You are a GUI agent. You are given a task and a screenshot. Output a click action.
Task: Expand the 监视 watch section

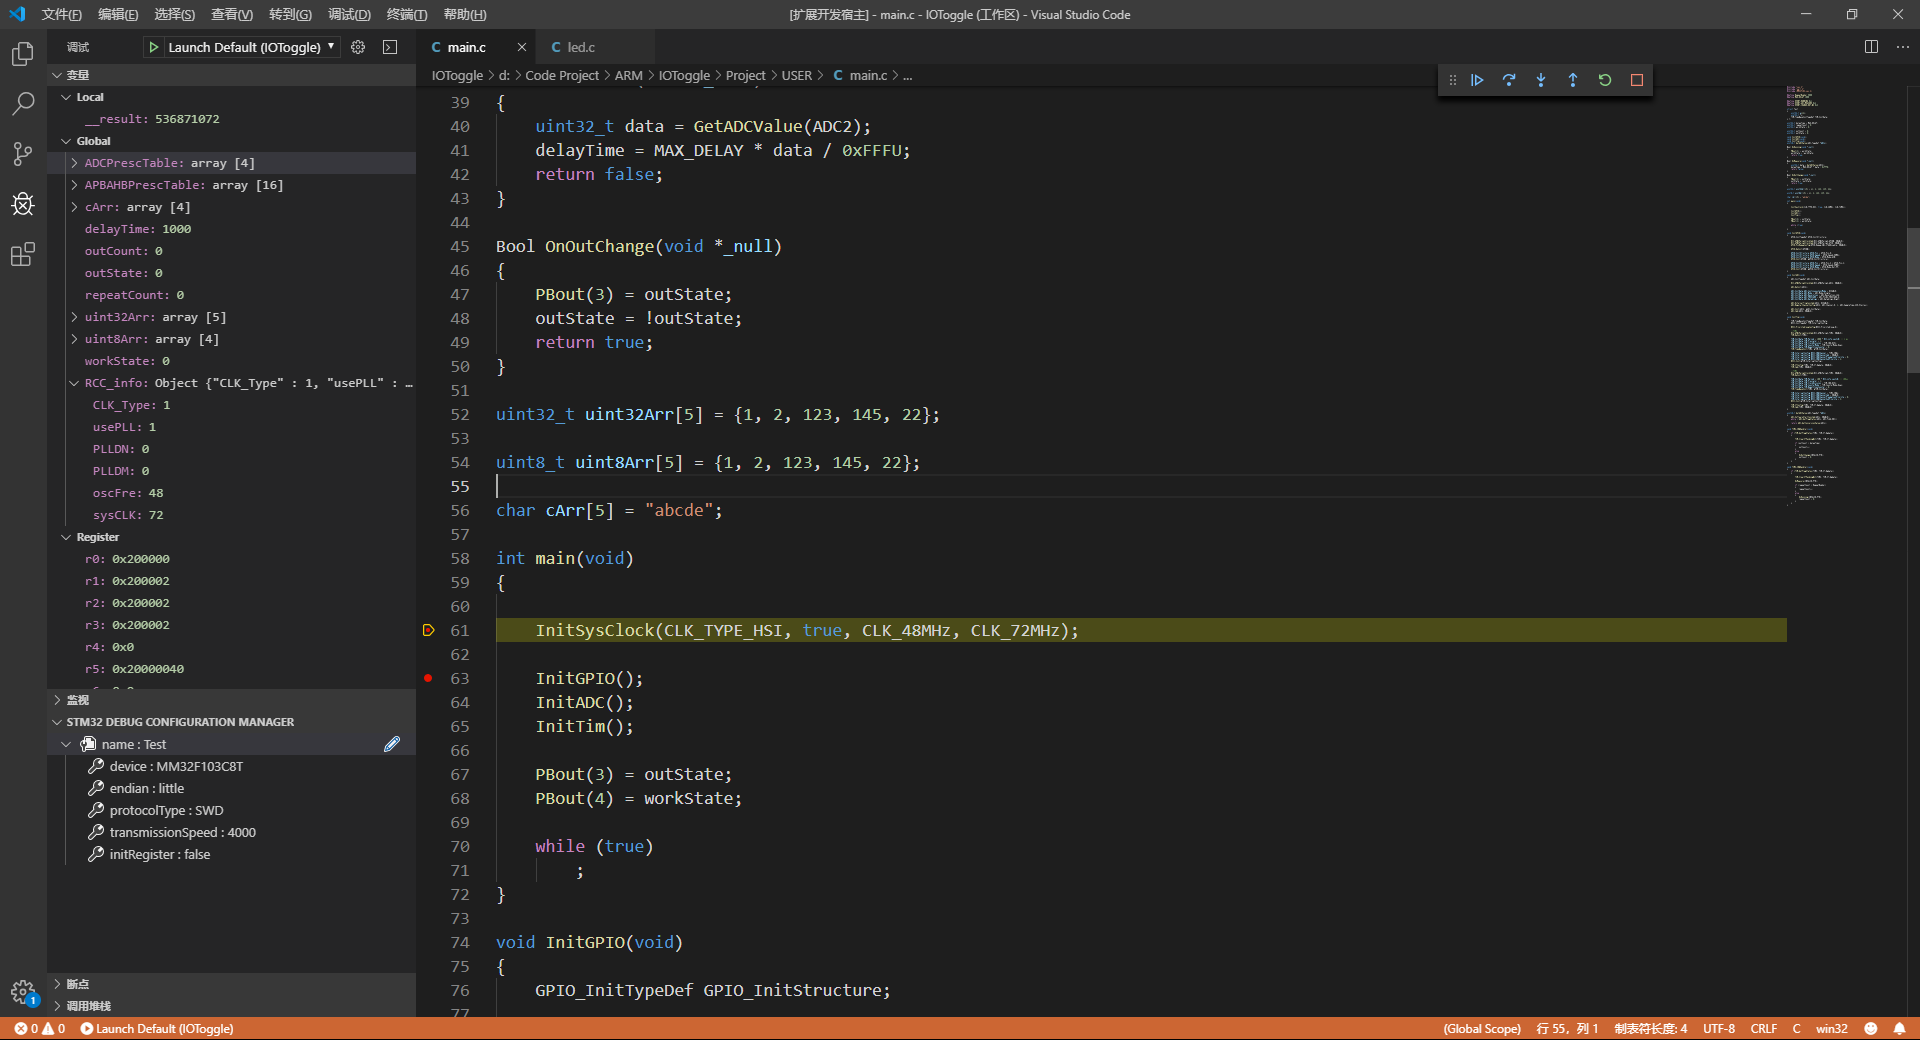point(232,700)
